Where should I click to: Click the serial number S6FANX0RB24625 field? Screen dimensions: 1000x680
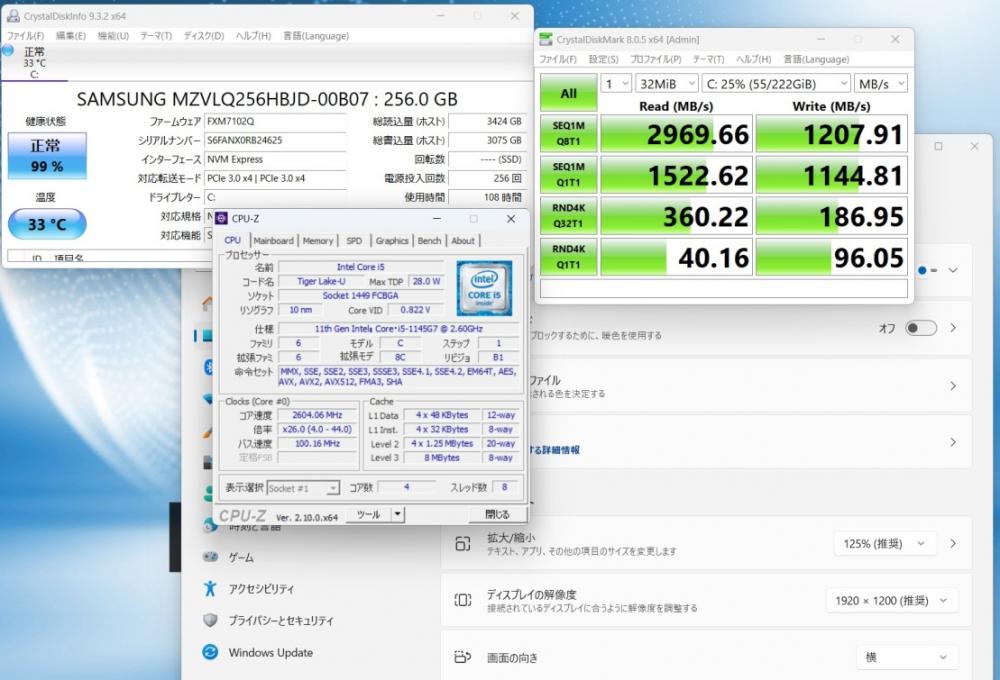(275, 140)
